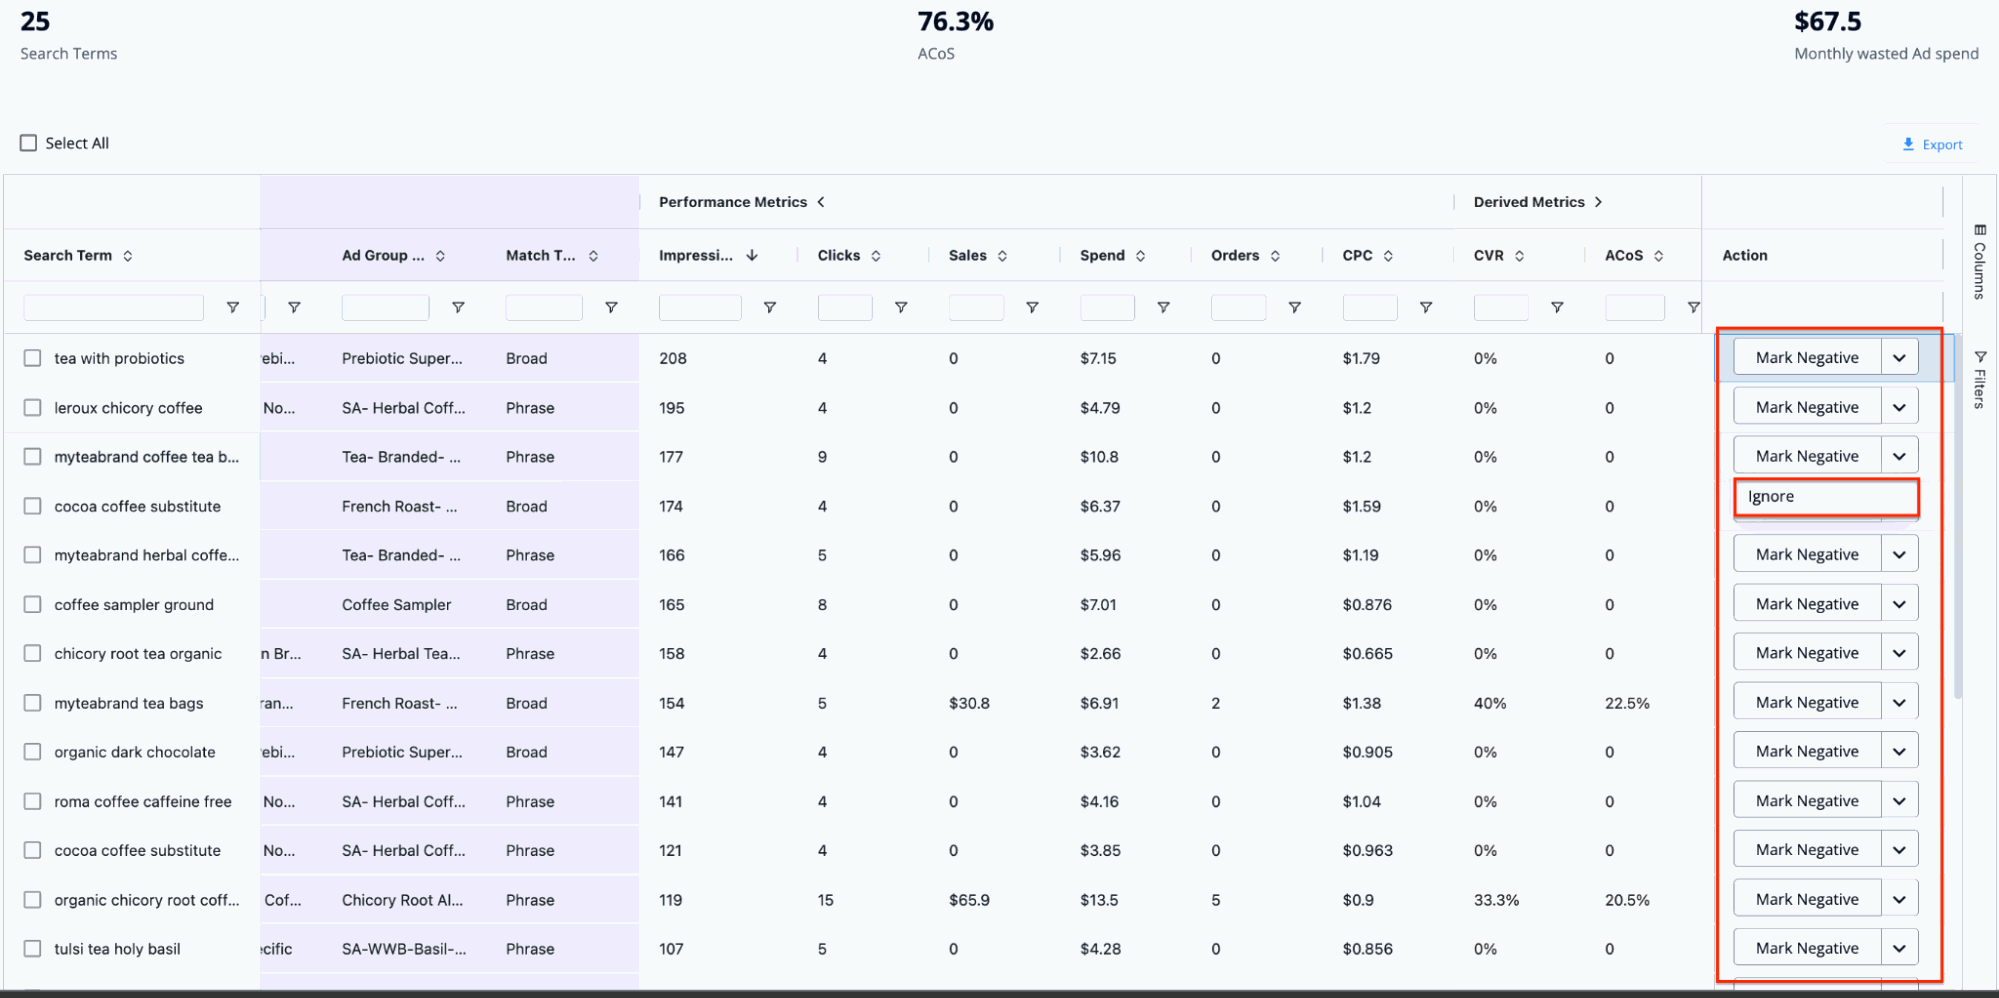1999x998 pixels.
Task: Open action dropdown for chicory root tea organic
Action: [x=1899, y=653]
